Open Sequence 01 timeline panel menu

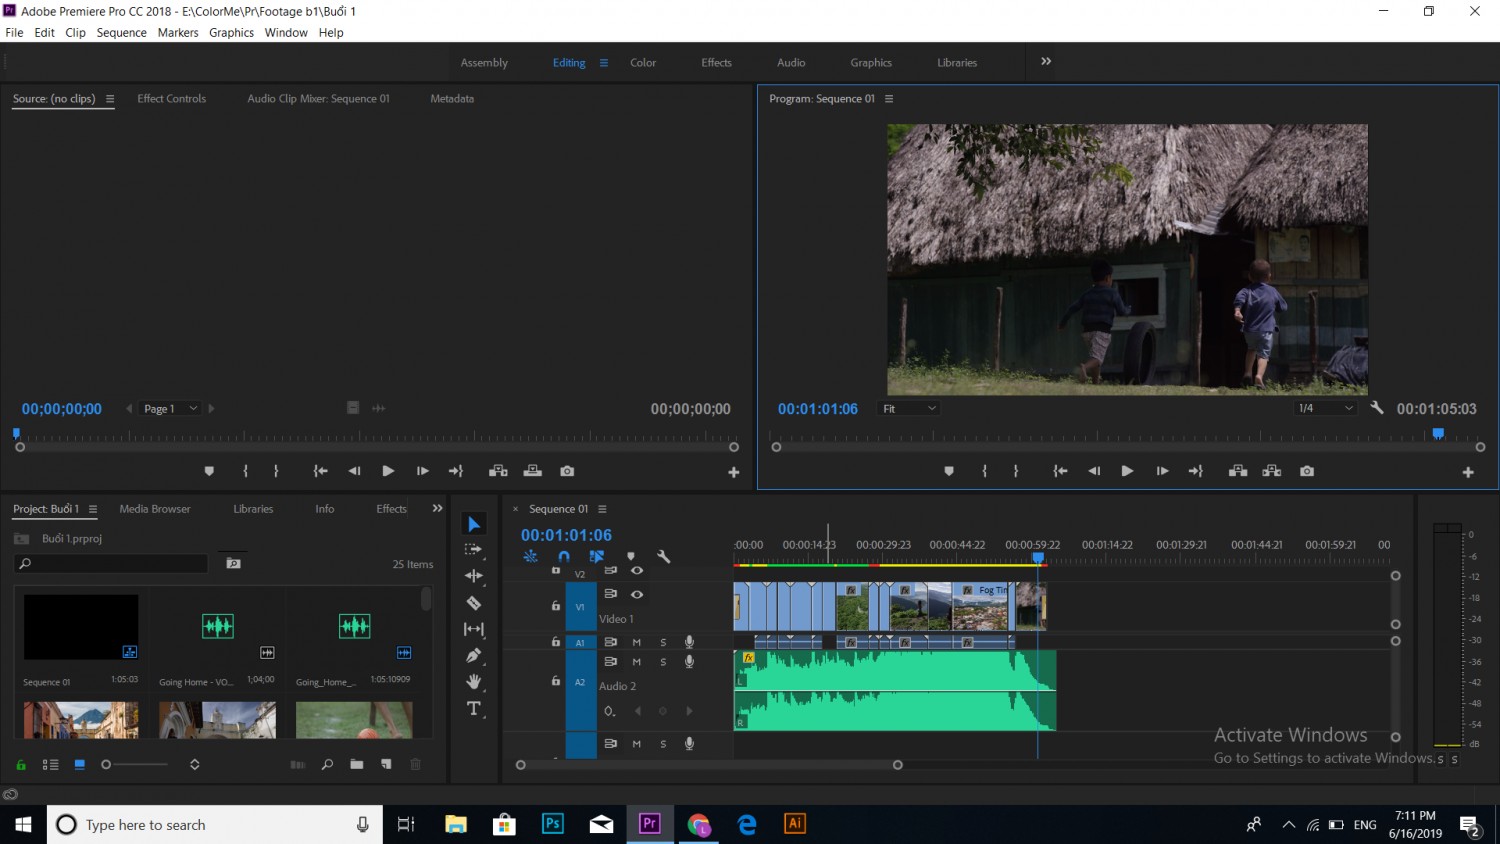pyautogui.click(x=602, y=509)
